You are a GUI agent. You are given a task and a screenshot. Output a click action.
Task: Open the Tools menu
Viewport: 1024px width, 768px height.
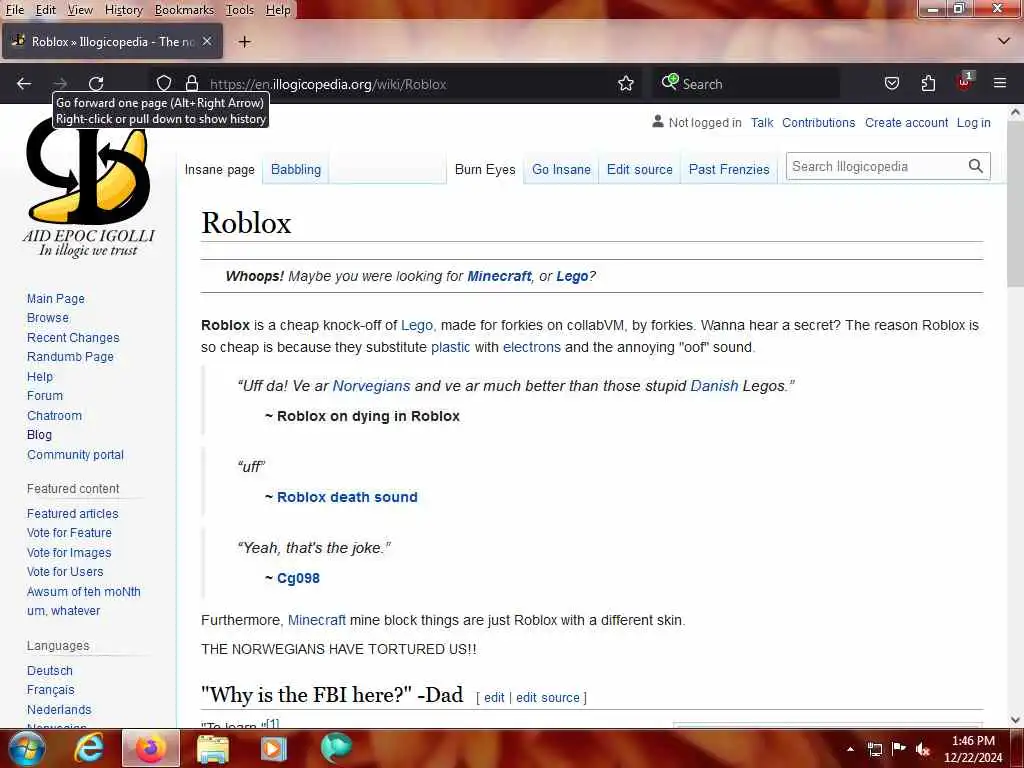click(240, 10)
